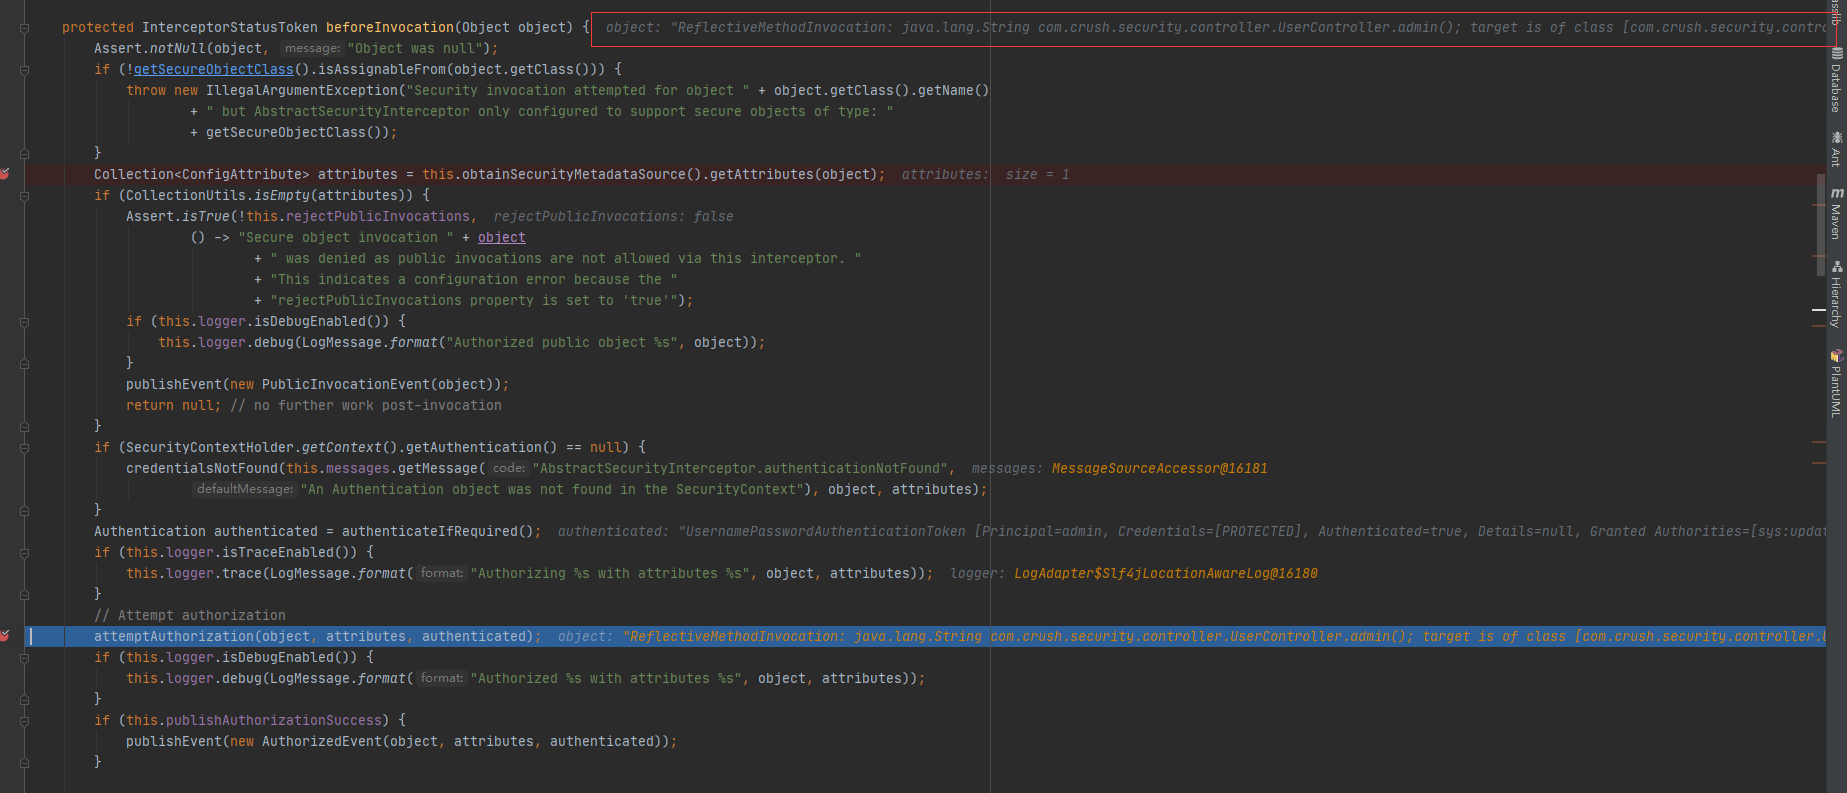The width and height of the screenshot is (1847, 793).
Task: Collapse fold at the getSecureObjectClass if statement
Action: point(24,69)
